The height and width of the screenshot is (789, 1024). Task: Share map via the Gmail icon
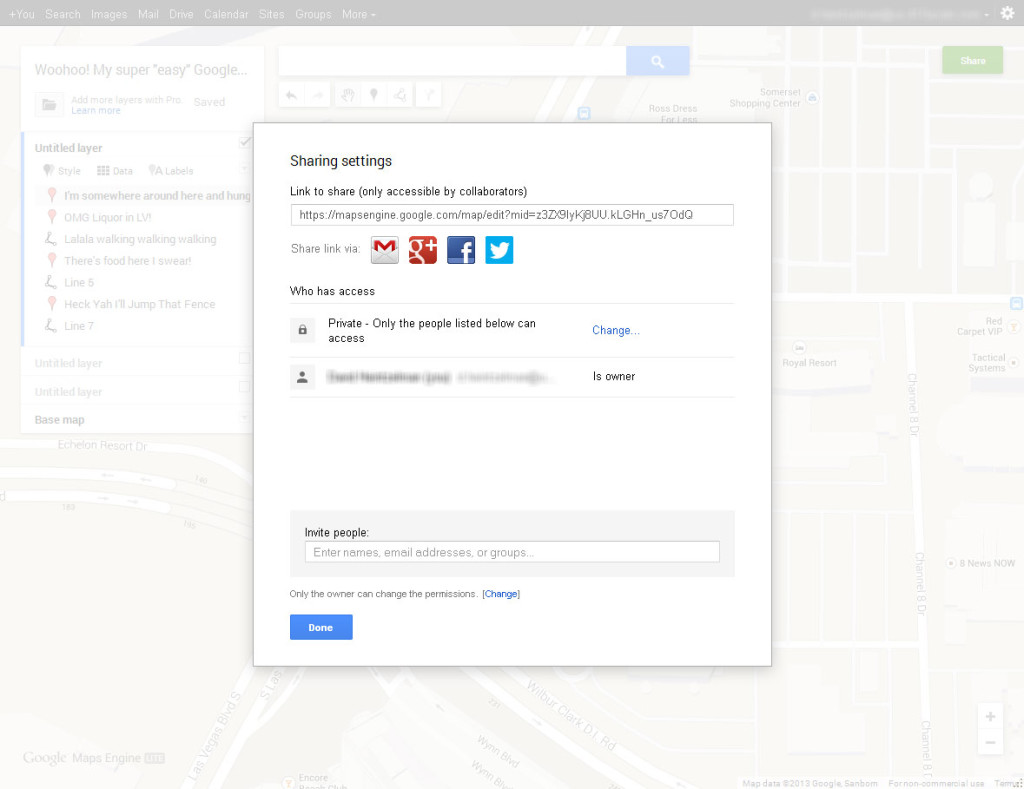[x=384, y=250]
